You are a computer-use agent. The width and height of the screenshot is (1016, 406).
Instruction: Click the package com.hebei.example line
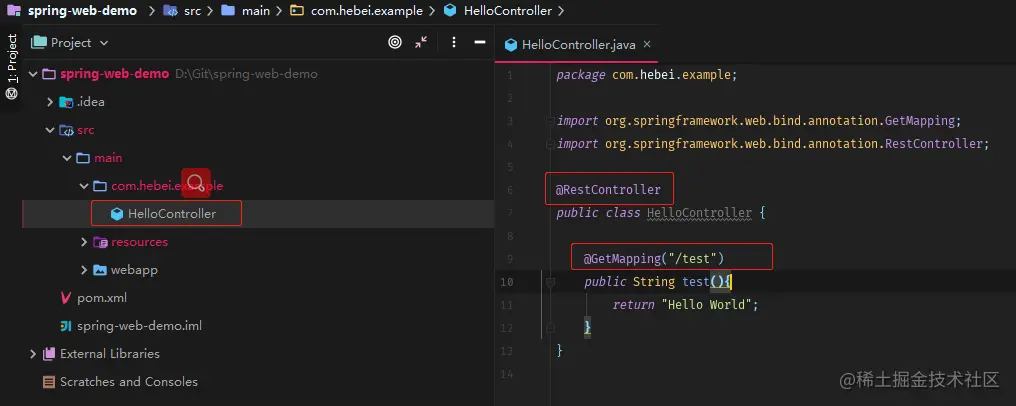647,74
